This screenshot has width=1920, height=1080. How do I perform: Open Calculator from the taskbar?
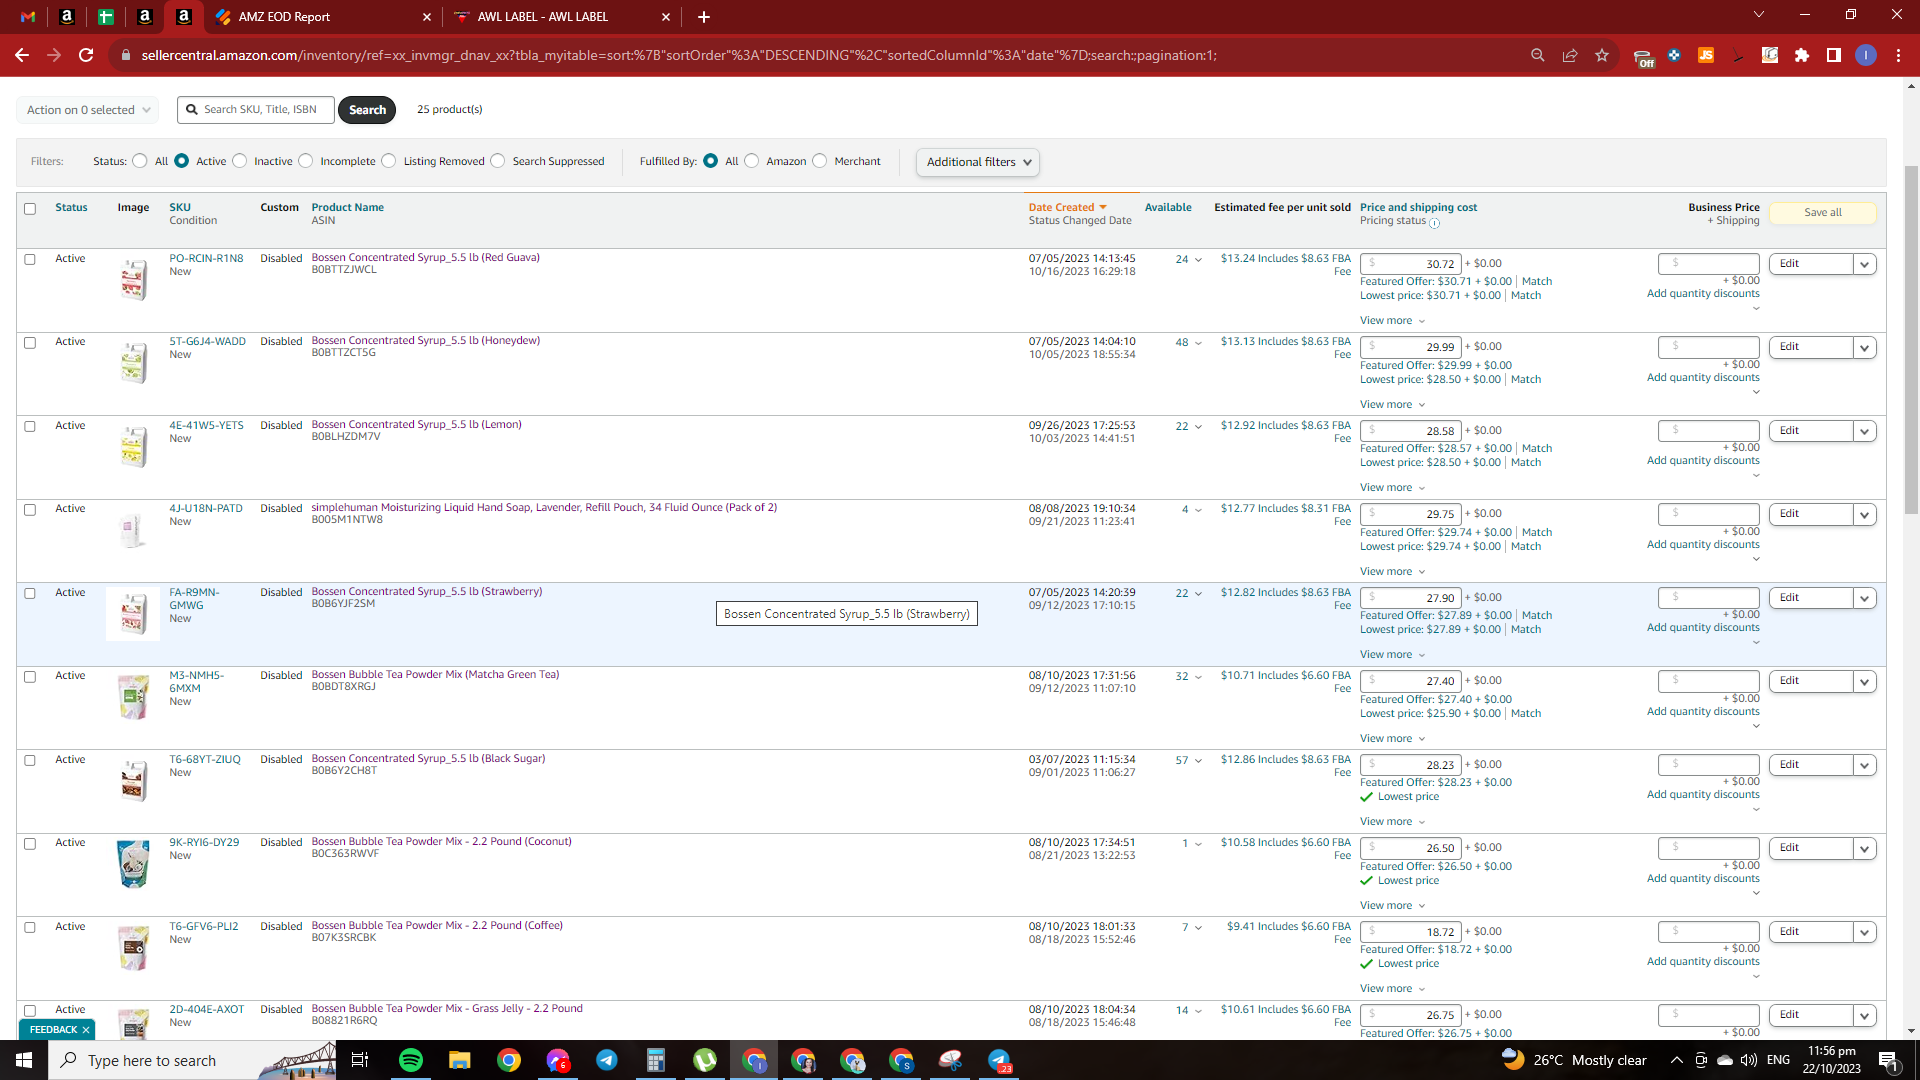656,1060
